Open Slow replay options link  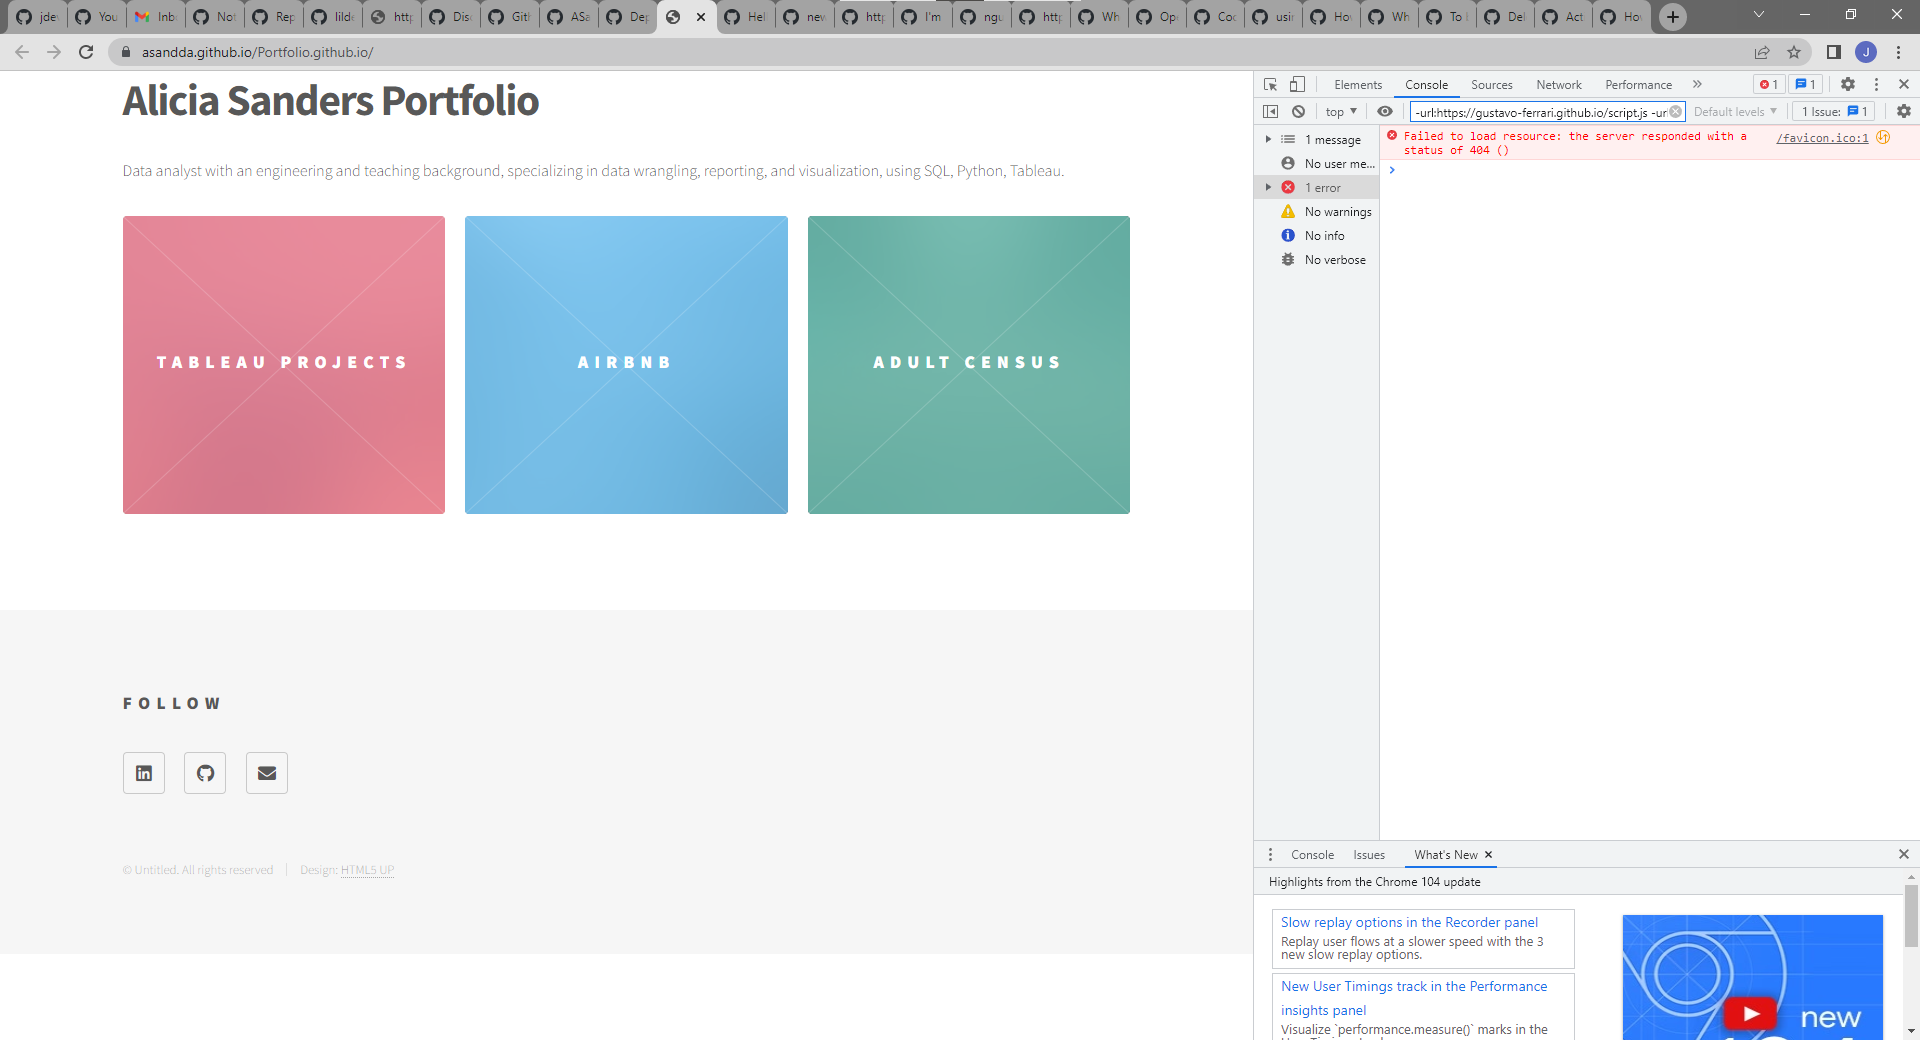1409,922
